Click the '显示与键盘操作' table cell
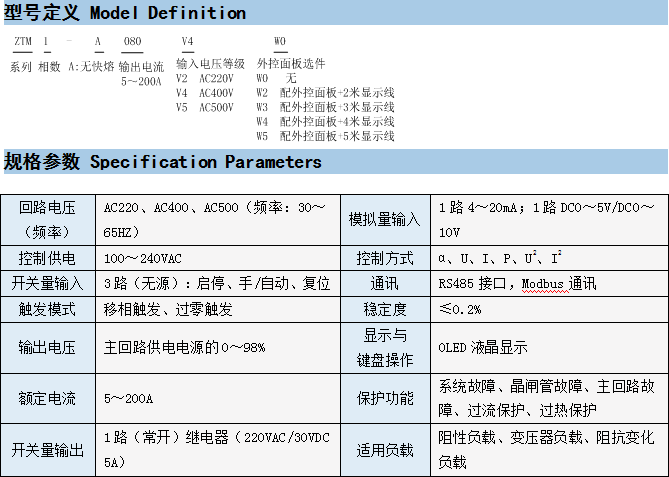Viewport: 669px width, 477px height. (x=385, y=348)
